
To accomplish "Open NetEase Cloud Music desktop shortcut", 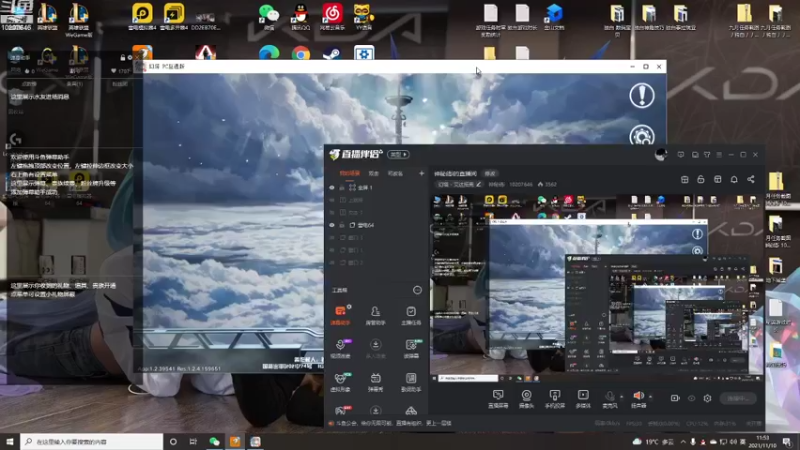I will coord(332,16).
